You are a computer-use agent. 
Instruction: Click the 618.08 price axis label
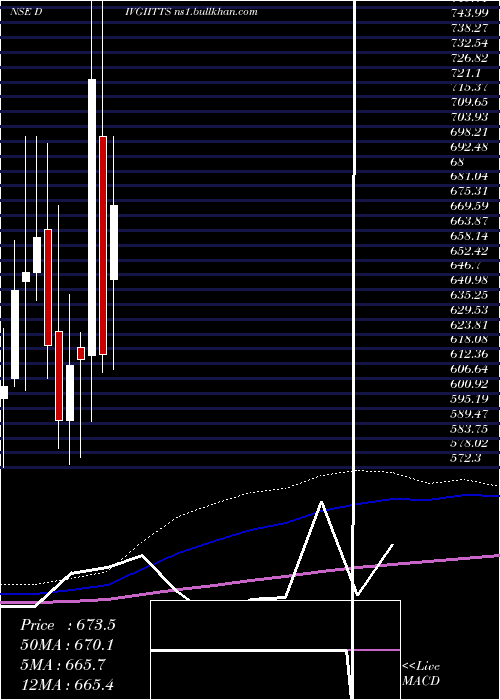coord(469,339)
